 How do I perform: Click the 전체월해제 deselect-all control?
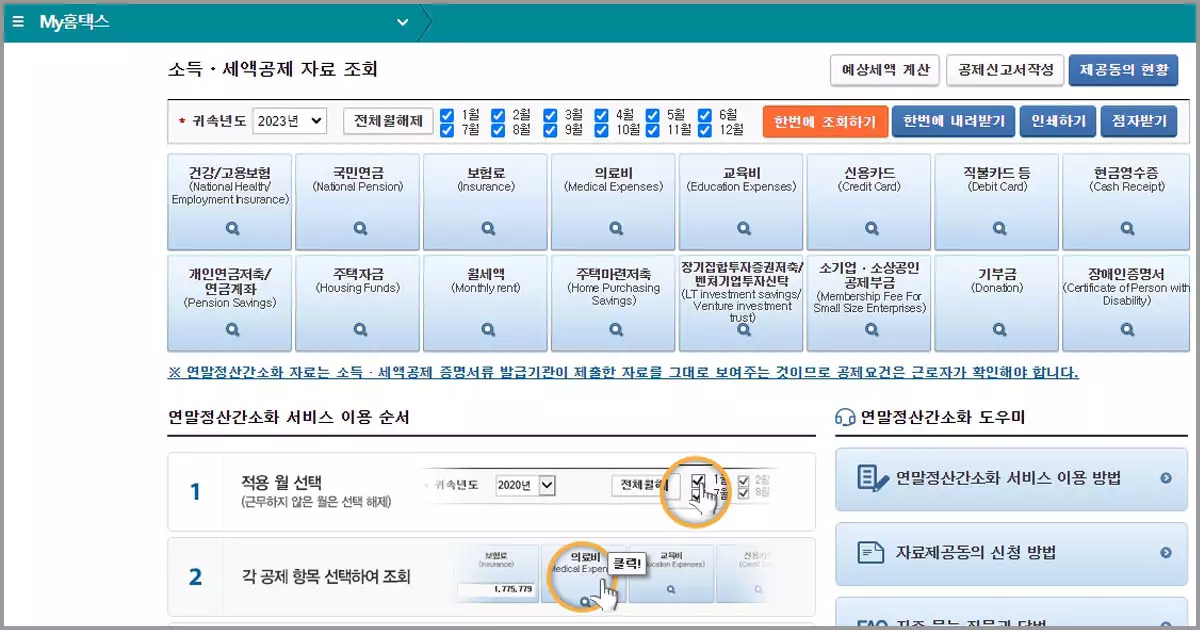tap(387, 120)
